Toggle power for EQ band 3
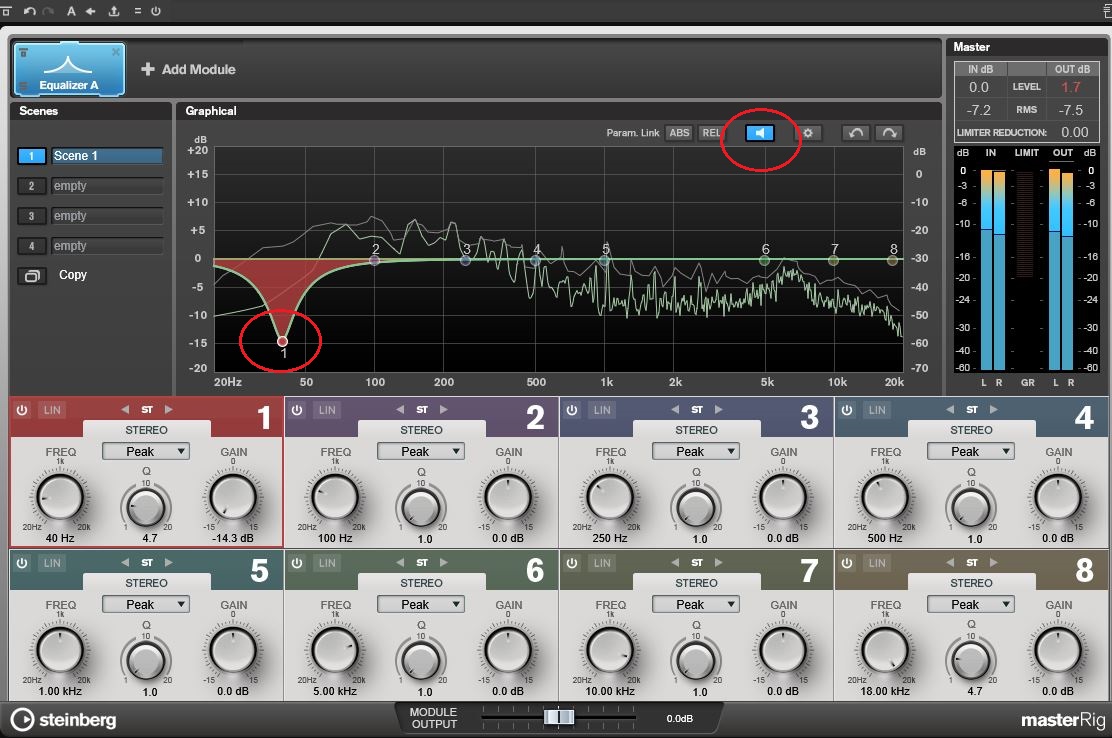Screen dimensions: 1112x738 tap(572, 410)
